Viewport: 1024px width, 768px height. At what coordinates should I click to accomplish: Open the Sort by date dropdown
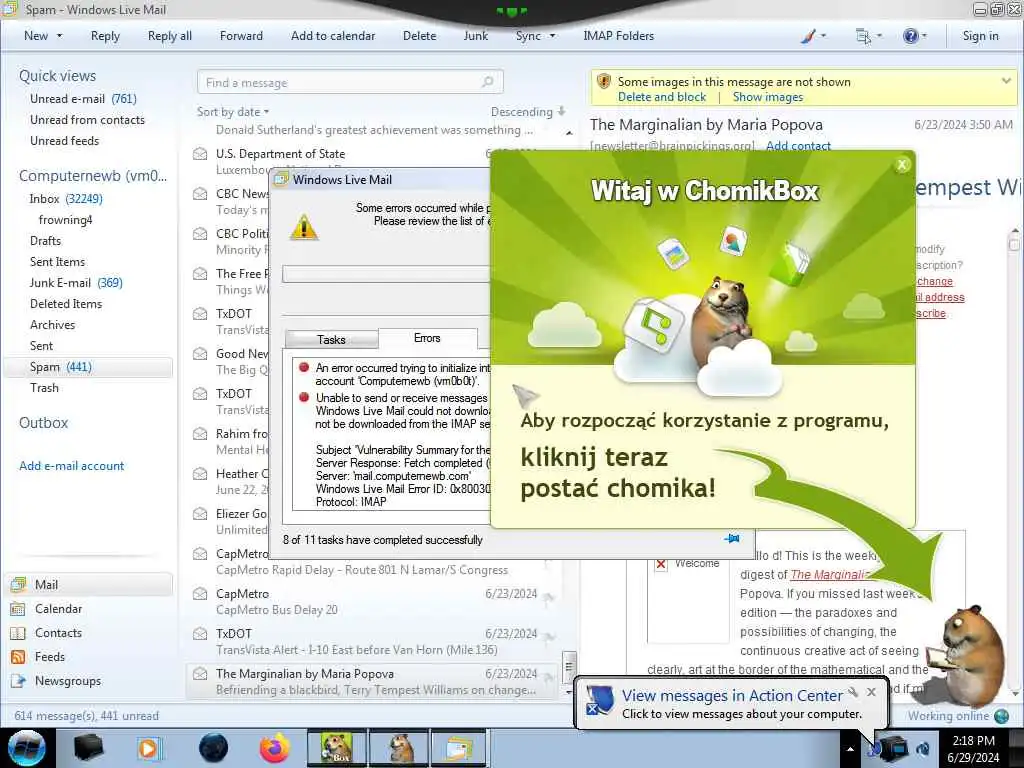click(233, 112)
